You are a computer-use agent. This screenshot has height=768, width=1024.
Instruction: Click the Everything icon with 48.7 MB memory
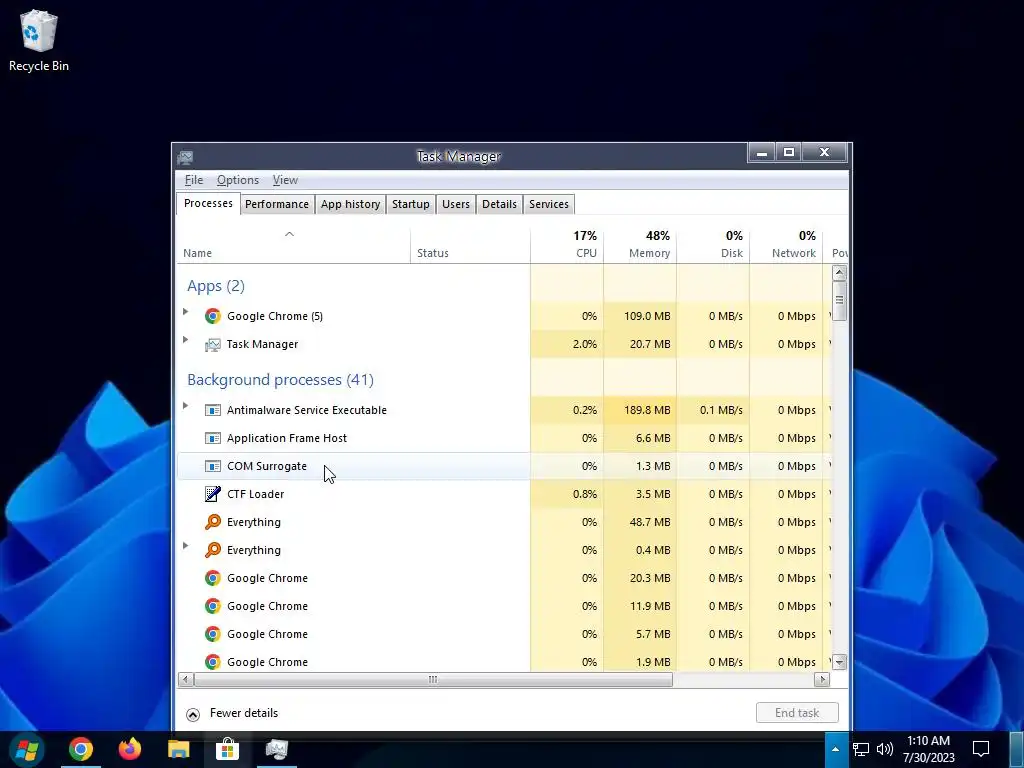(212, 522)
